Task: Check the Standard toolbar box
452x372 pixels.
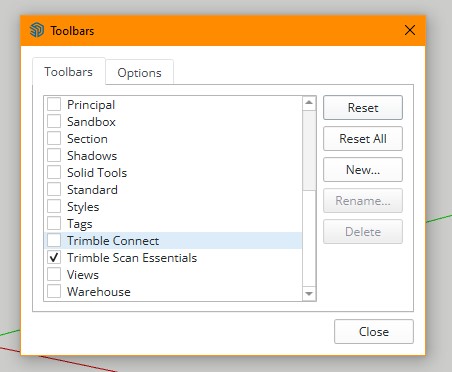Action: pyautogui.click(x=54, y=189)
